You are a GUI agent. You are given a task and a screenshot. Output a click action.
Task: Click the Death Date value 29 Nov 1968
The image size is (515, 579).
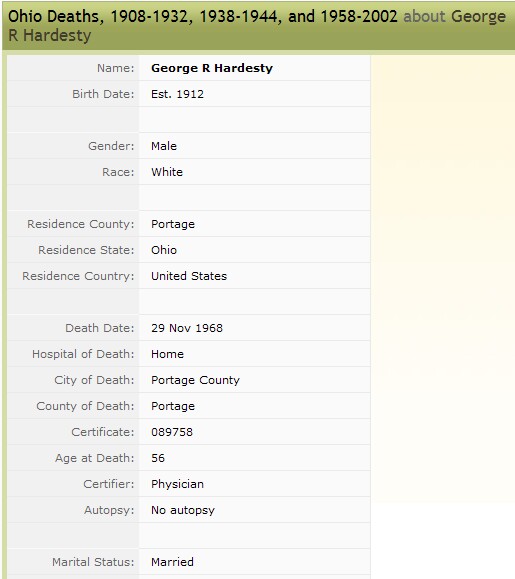tap(187, 328)
